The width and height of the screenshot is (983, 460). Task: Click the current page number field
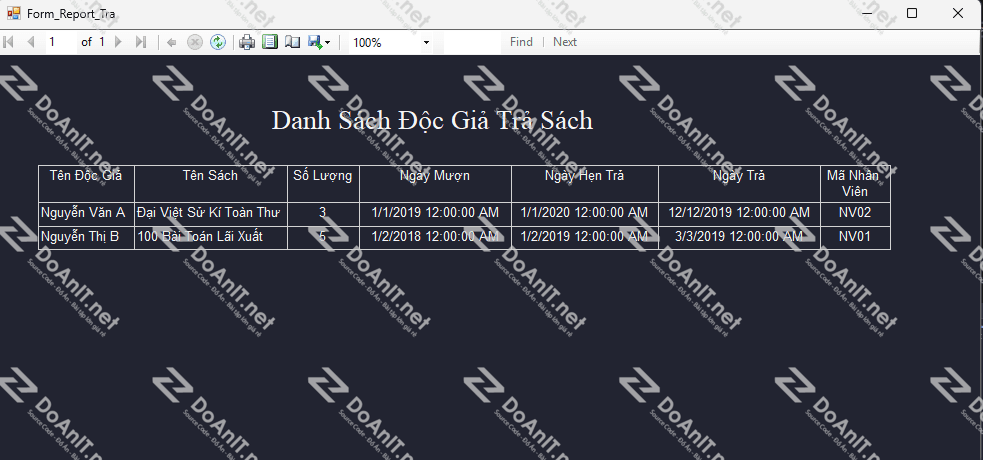point(59,42)
